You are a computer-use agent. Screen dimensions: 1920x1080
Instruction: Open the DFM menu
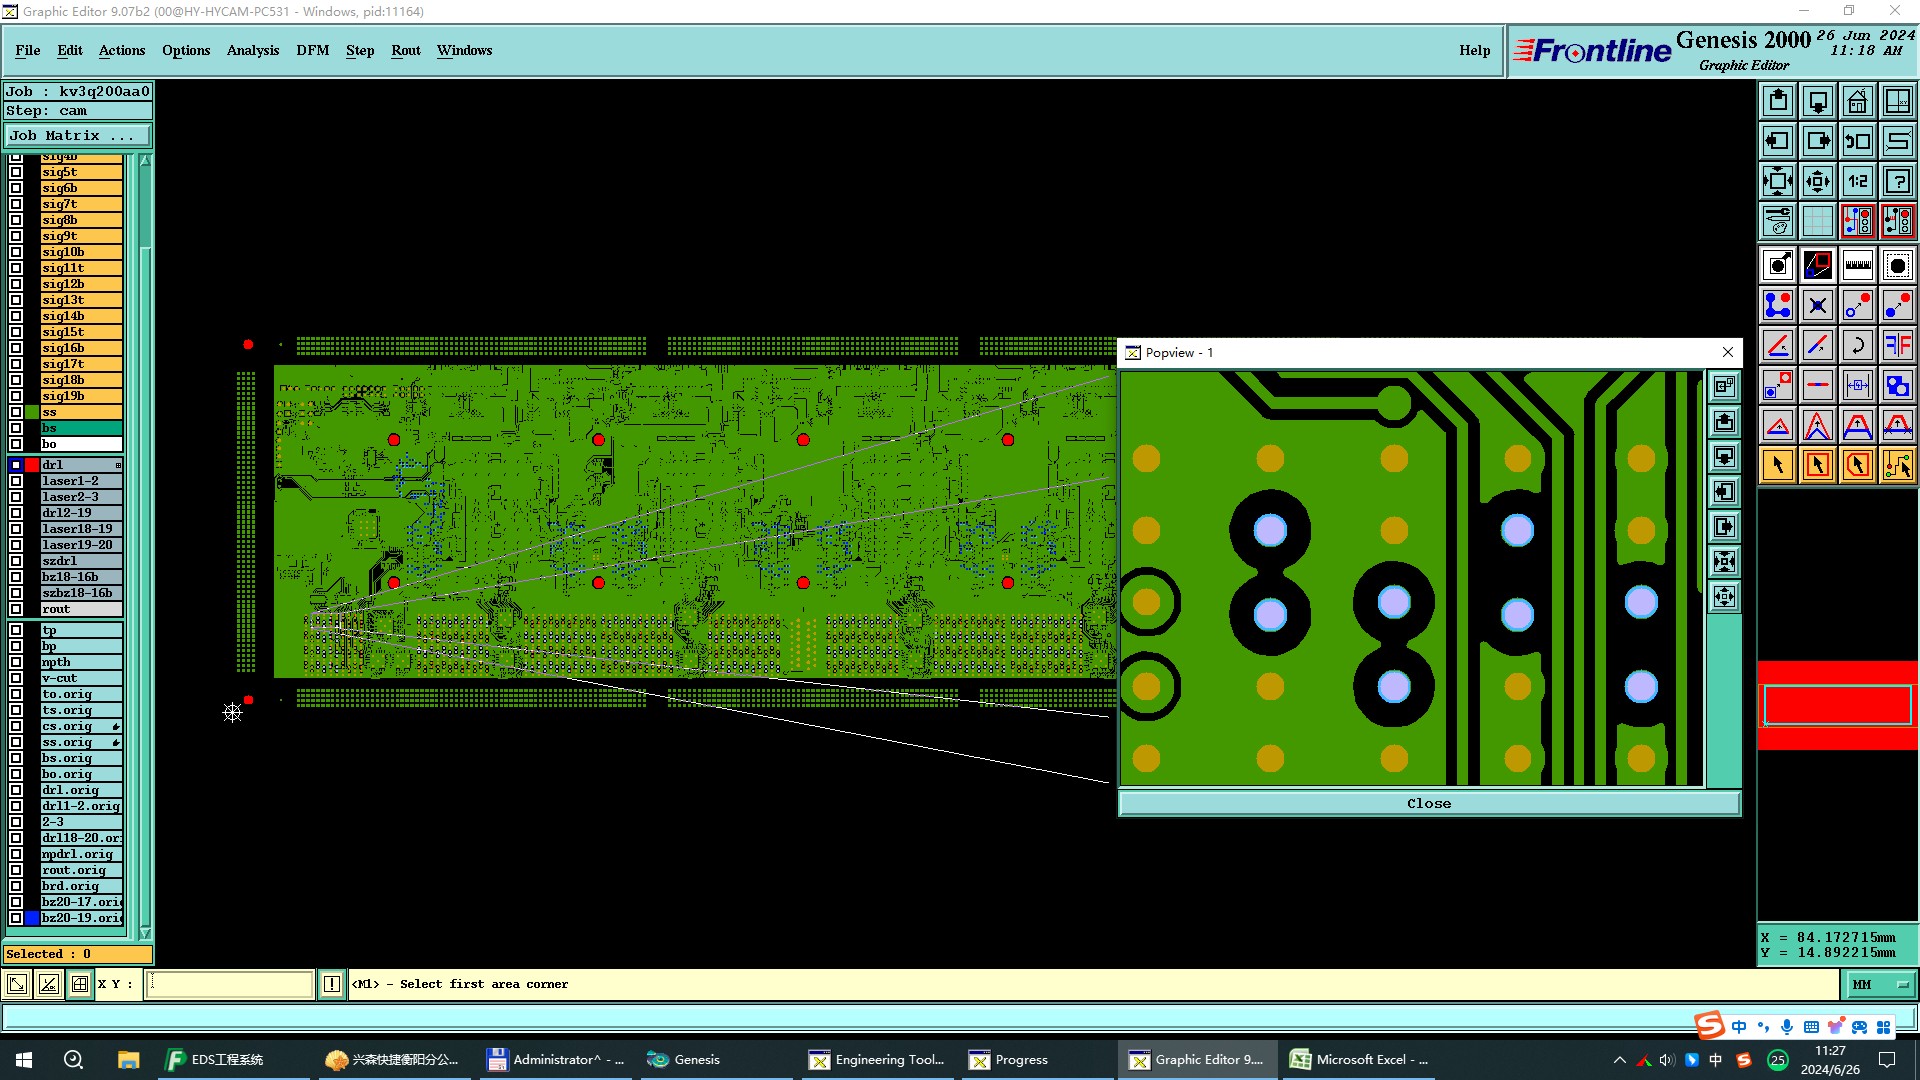tap(313, 50)
